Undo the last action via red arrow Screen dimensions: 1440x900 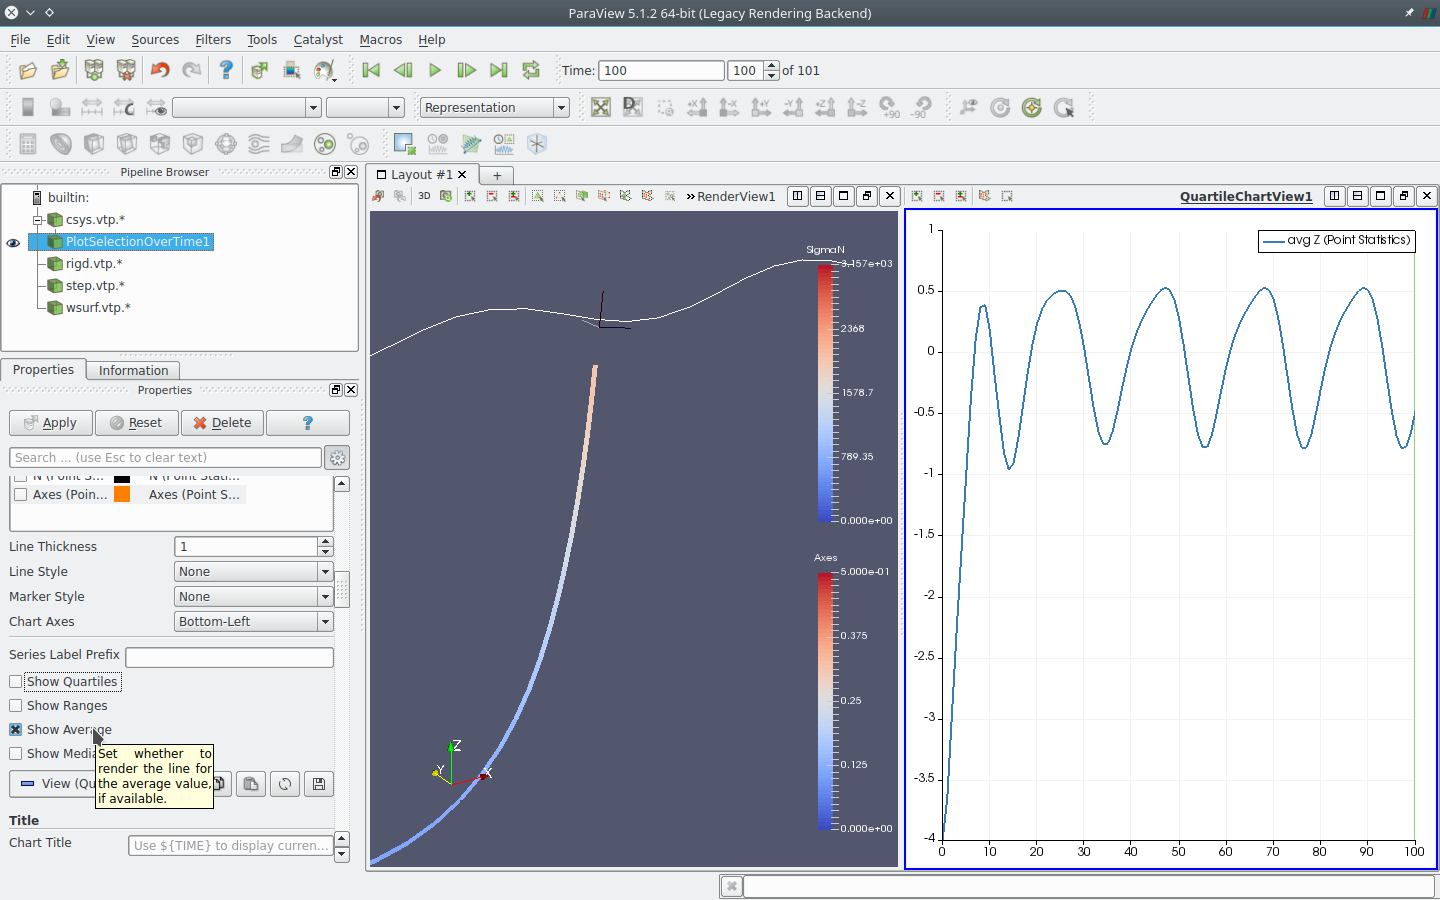click(x=160, y=70)
